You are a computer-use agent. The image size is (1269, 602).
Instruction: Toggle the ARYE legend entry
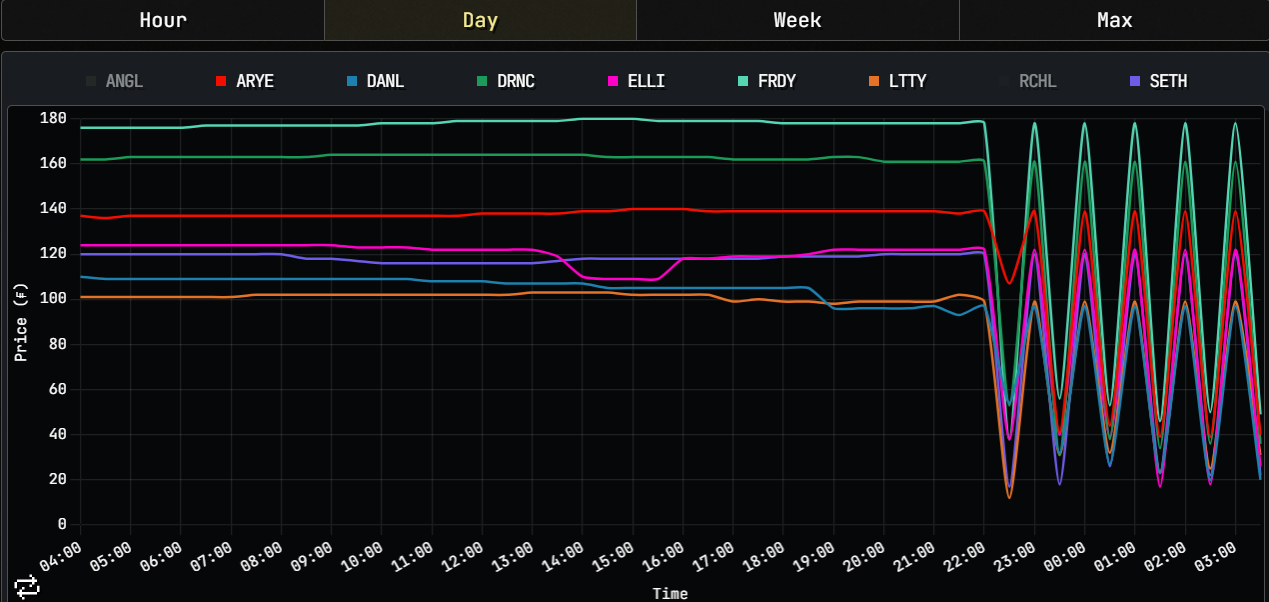[244, 81]
